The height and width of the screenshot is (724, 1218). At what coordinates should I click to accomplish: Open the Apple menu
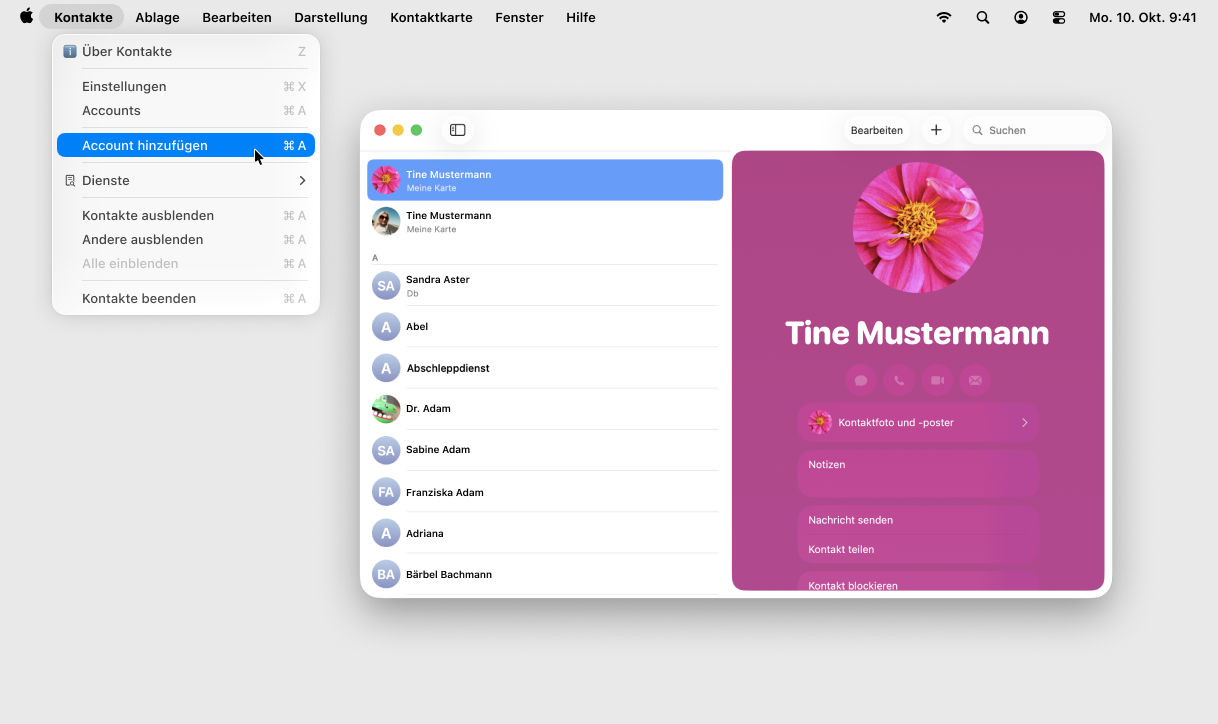(26, 17)
